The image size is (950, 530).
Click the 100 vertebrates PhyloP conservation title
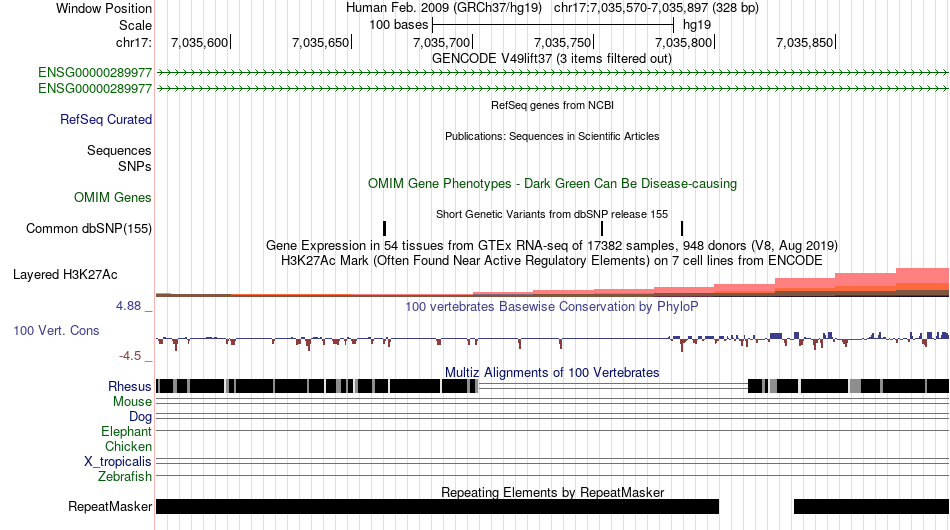pos(552,306)
